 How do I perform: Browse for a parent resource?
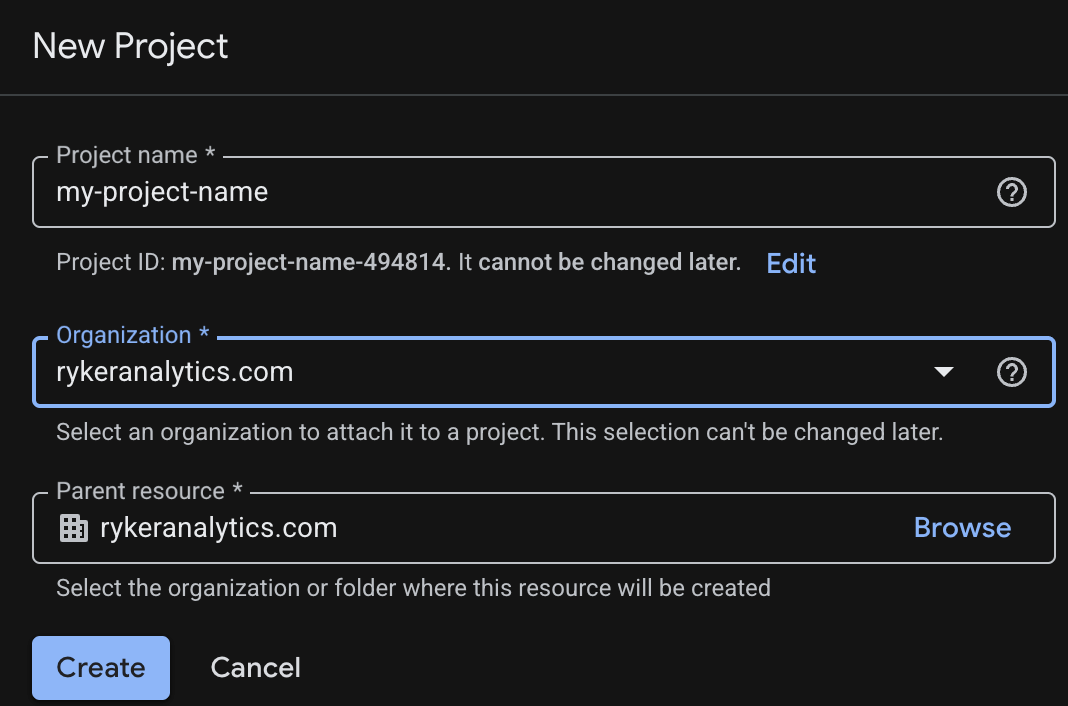pos(962,528)
